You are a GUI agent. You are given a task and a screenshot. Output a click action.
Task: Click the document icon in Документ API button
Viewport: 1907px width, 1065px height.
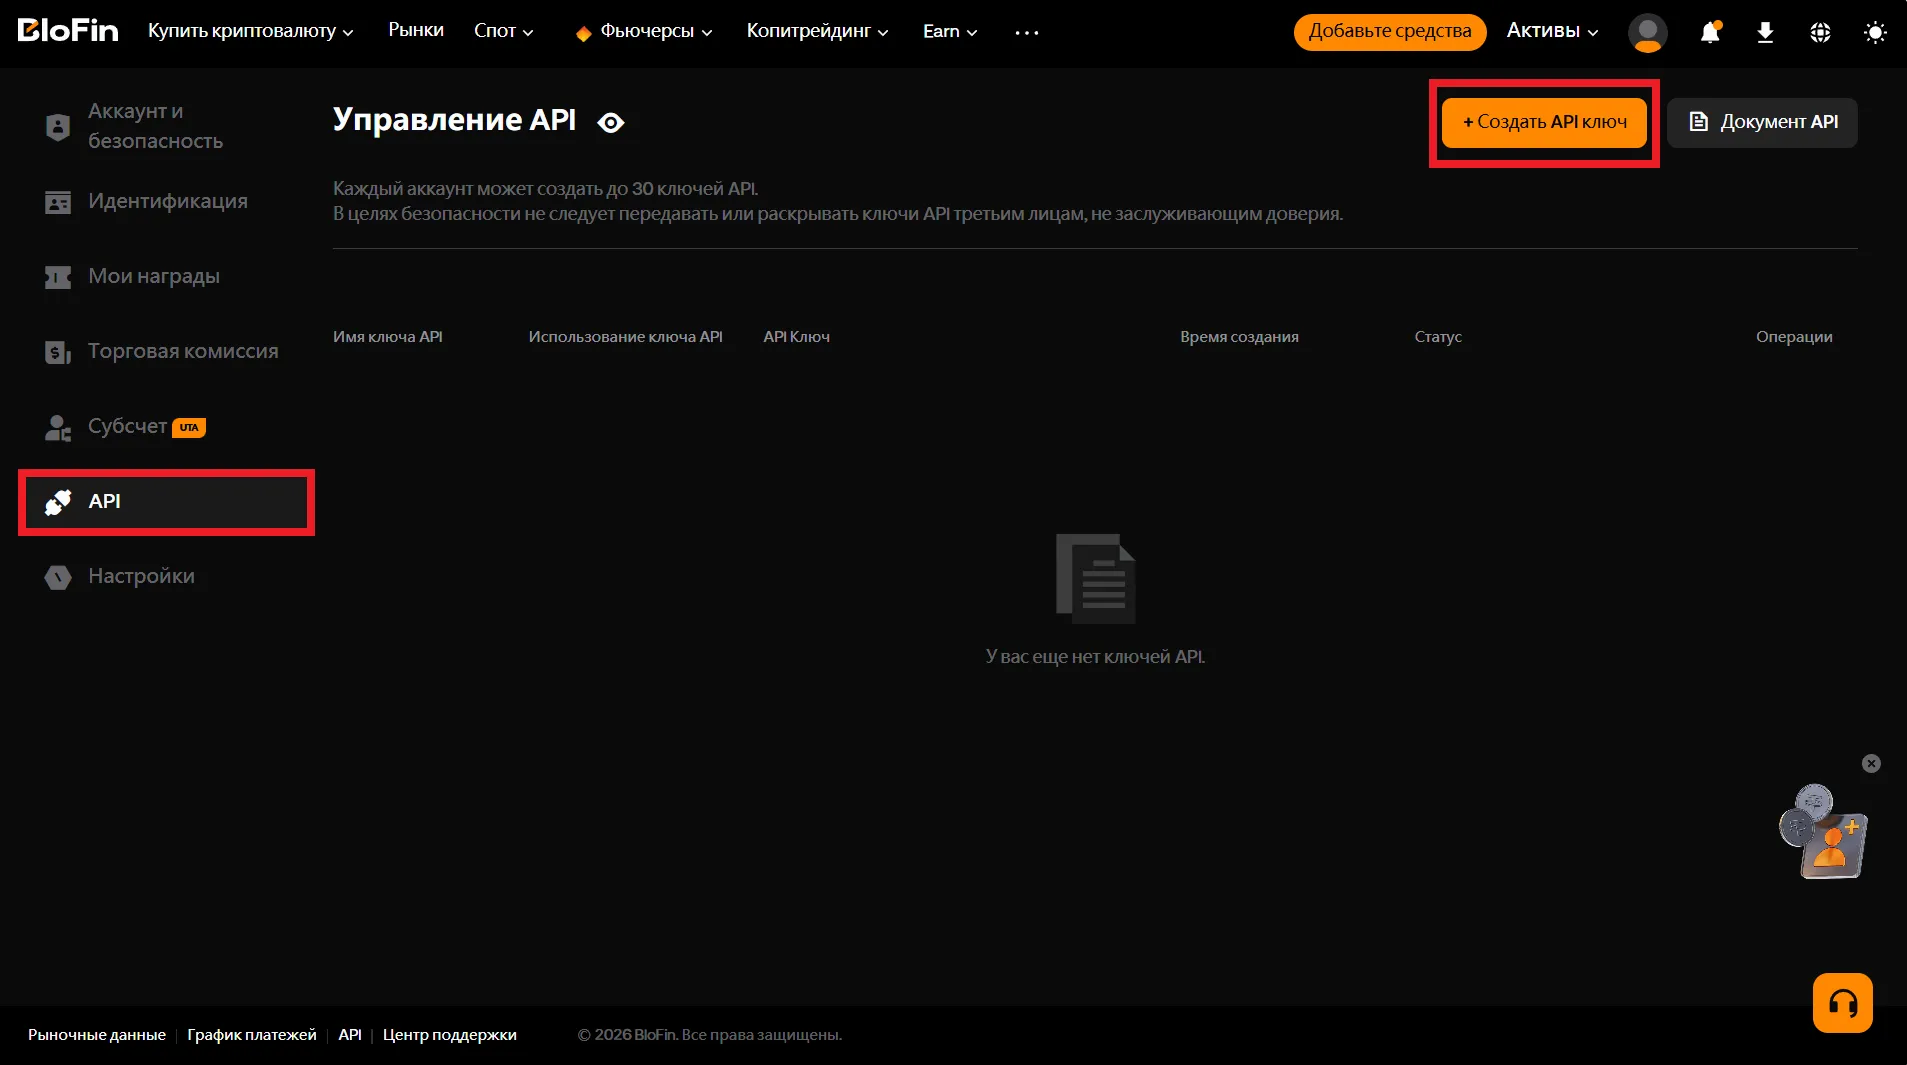tap(1698, 122)
